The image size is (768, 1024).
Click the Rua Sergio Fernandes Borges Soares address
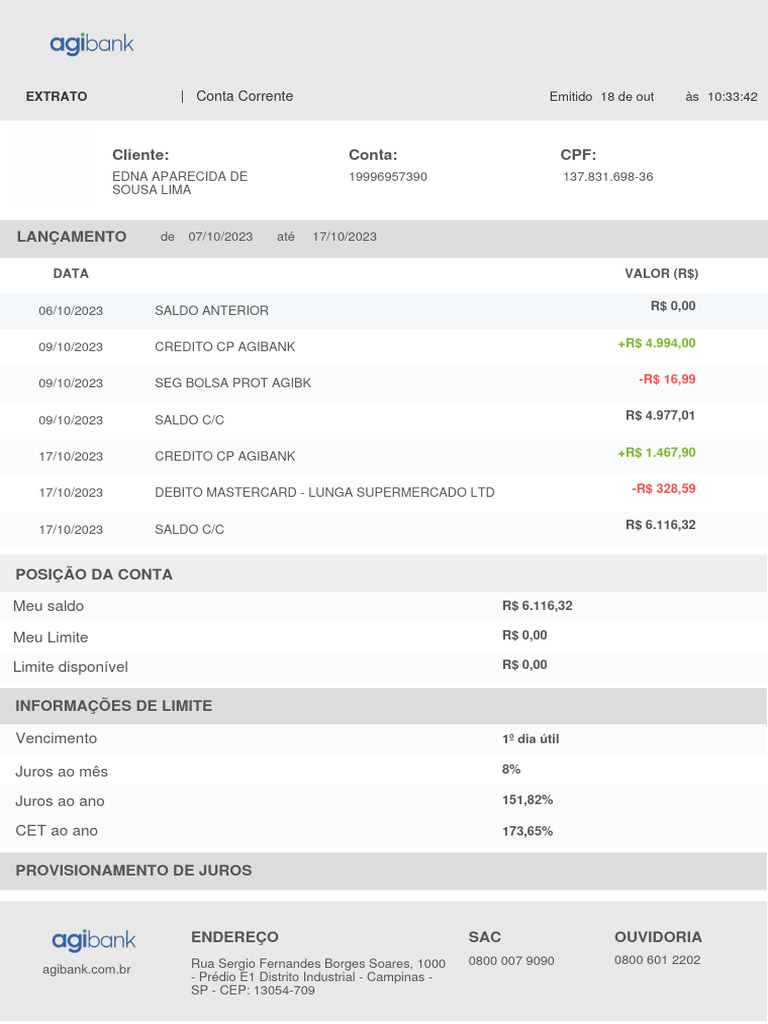[x=318, y=977]
